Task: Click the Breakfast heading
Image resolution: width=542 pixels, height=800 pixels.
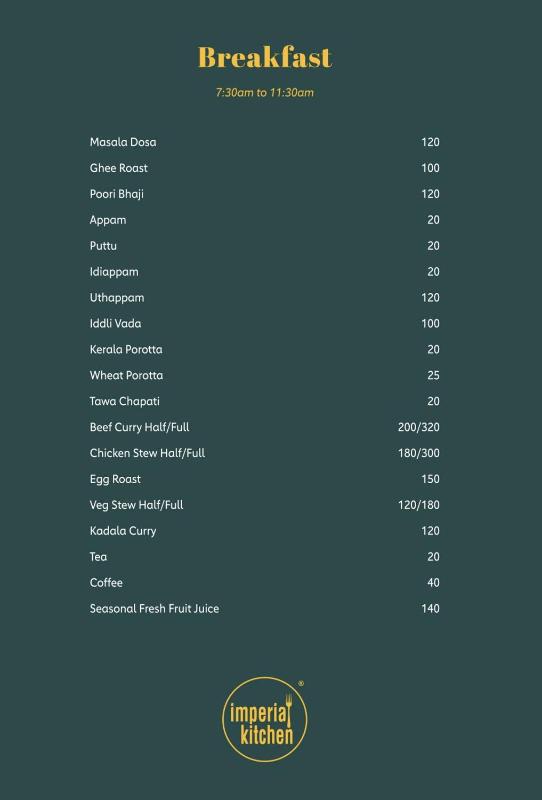Action: (265, 57)
